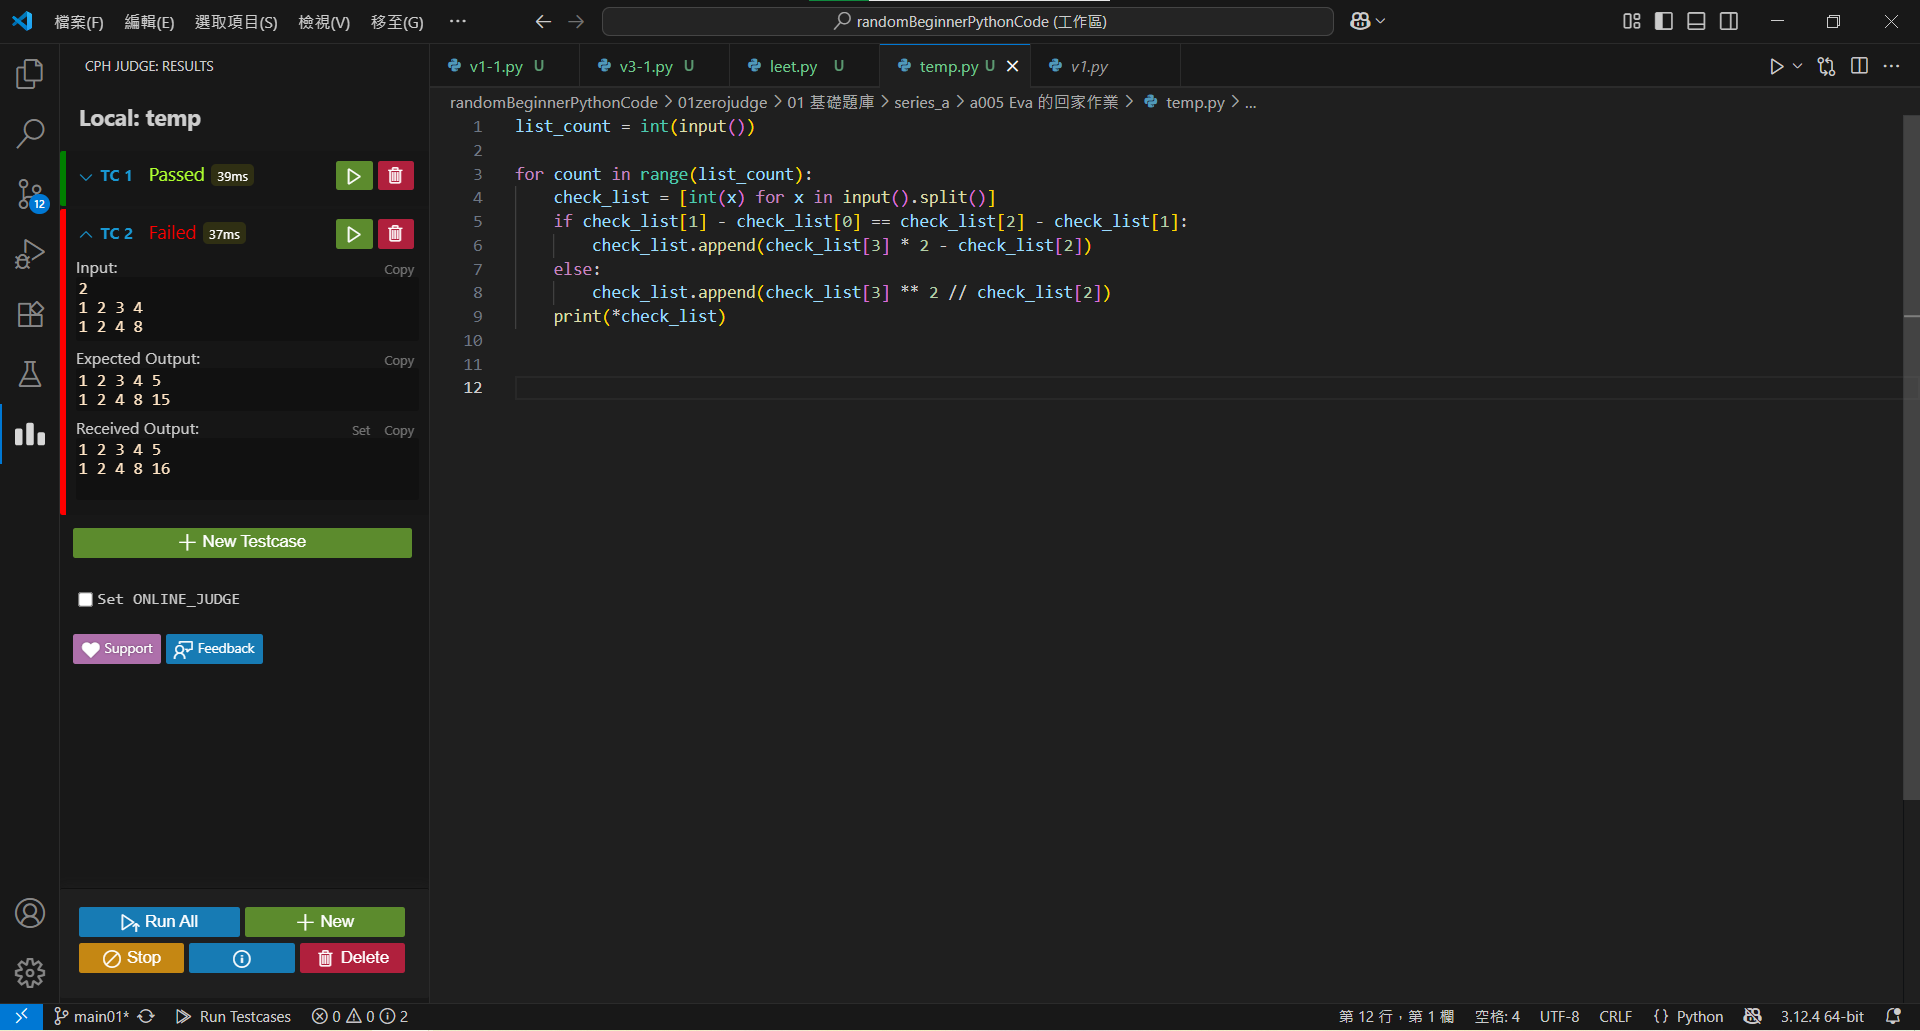This screenshot has width=1920, height=1031.
Task: Collapse the TC 2 test case
Action: (86, 234)
